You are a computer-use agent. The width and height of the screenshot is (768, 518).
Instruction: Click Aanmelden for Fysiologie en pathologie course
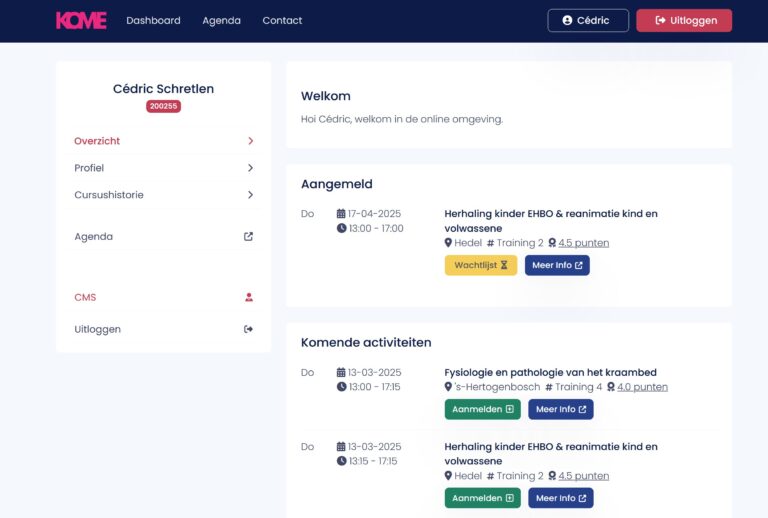pos(482,409)
